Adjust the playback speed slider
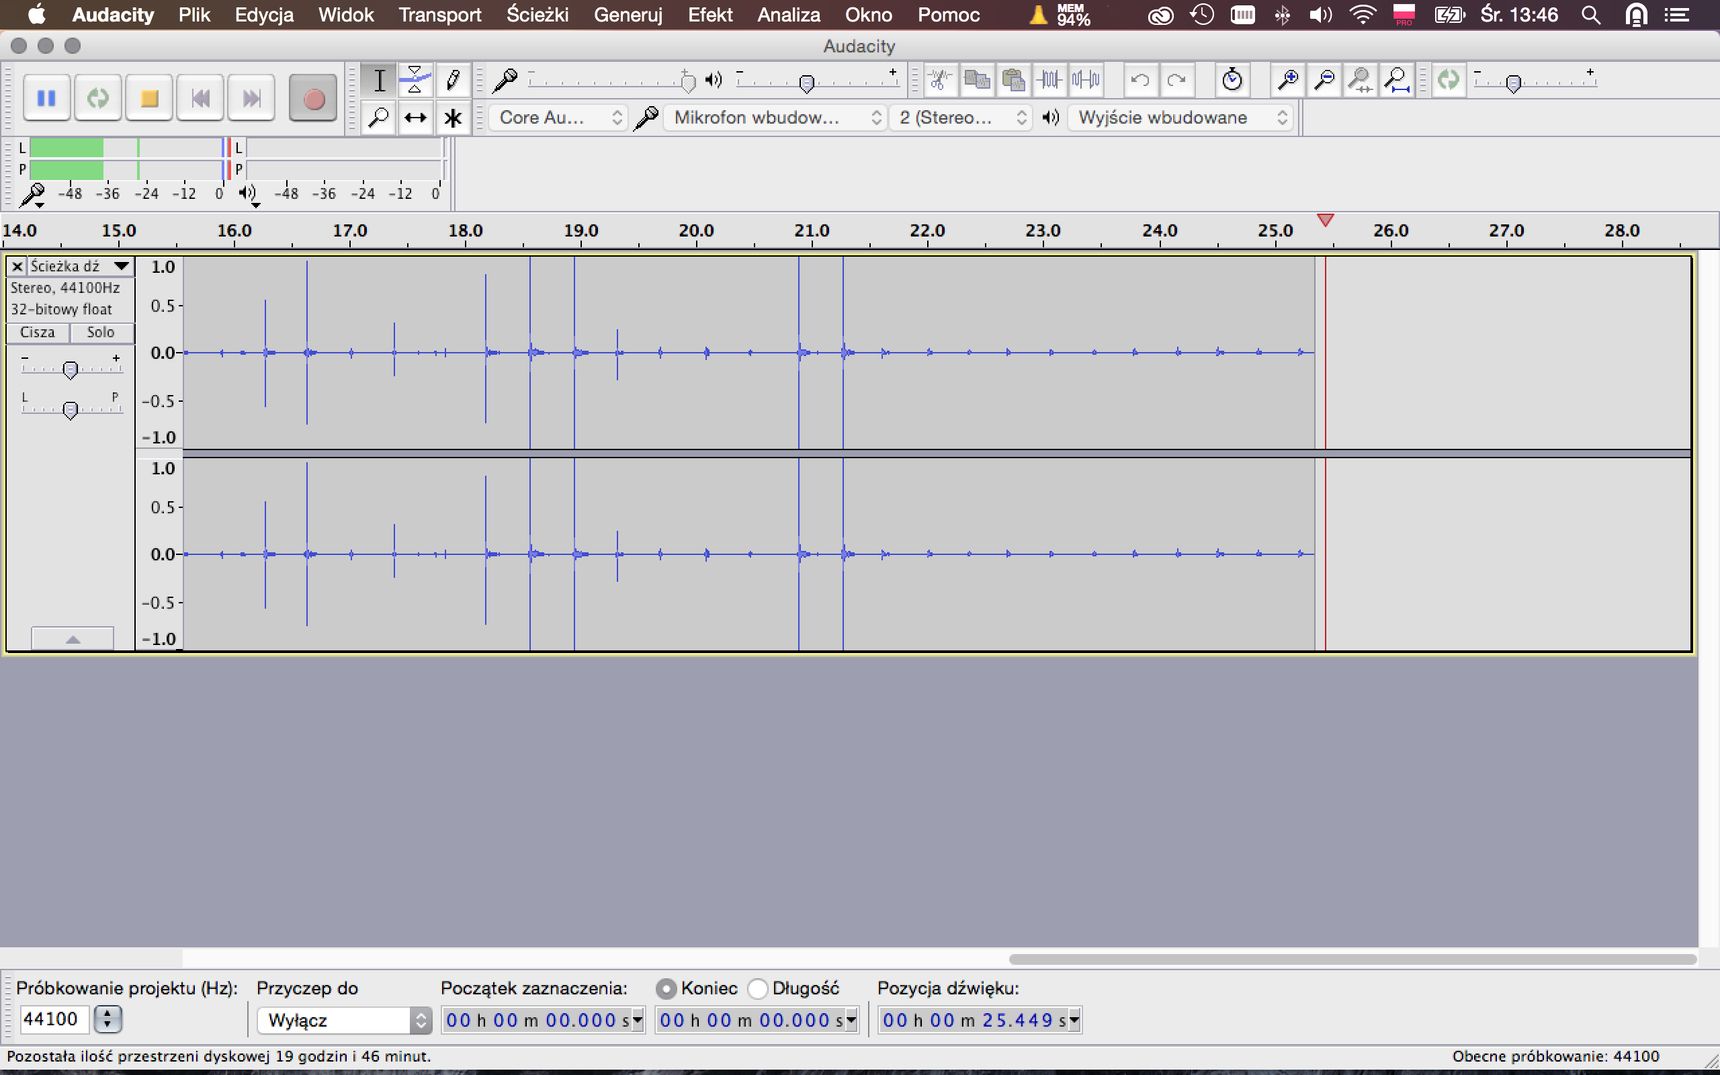Viewport: 1720px width, 1075px height. point(1513,83)
